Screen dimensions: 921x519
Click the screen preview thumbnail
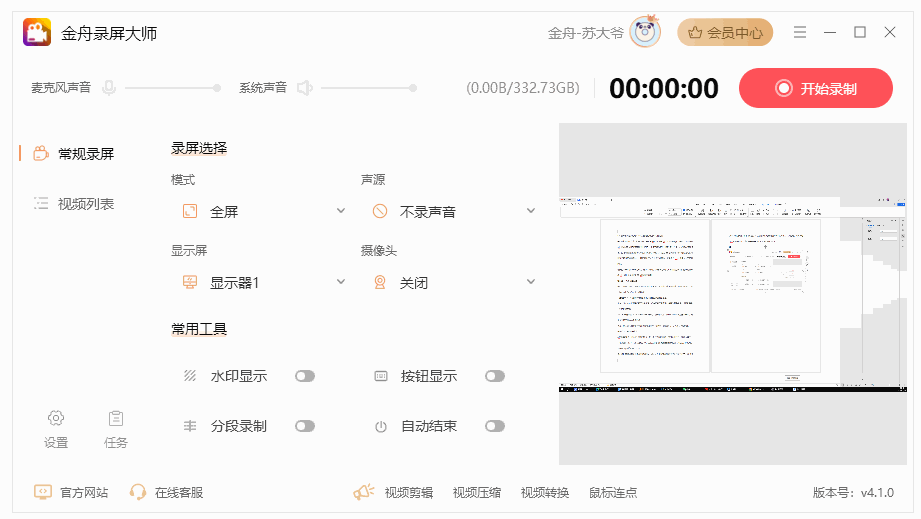pyautogui.click(x=732, y=294)
